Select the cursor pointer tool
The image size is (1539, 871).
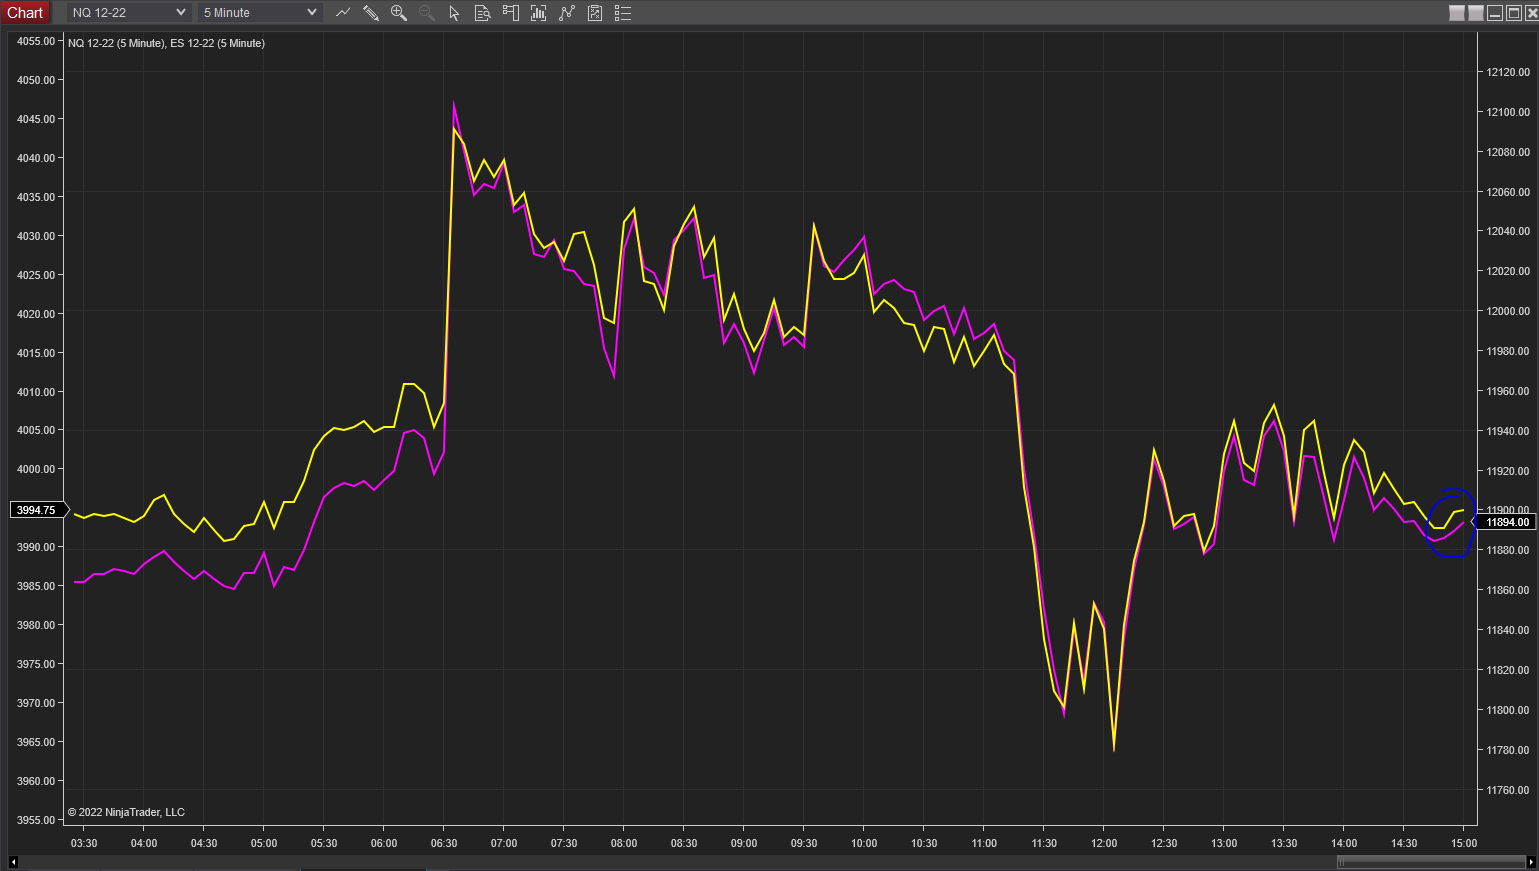click(455, 13)
